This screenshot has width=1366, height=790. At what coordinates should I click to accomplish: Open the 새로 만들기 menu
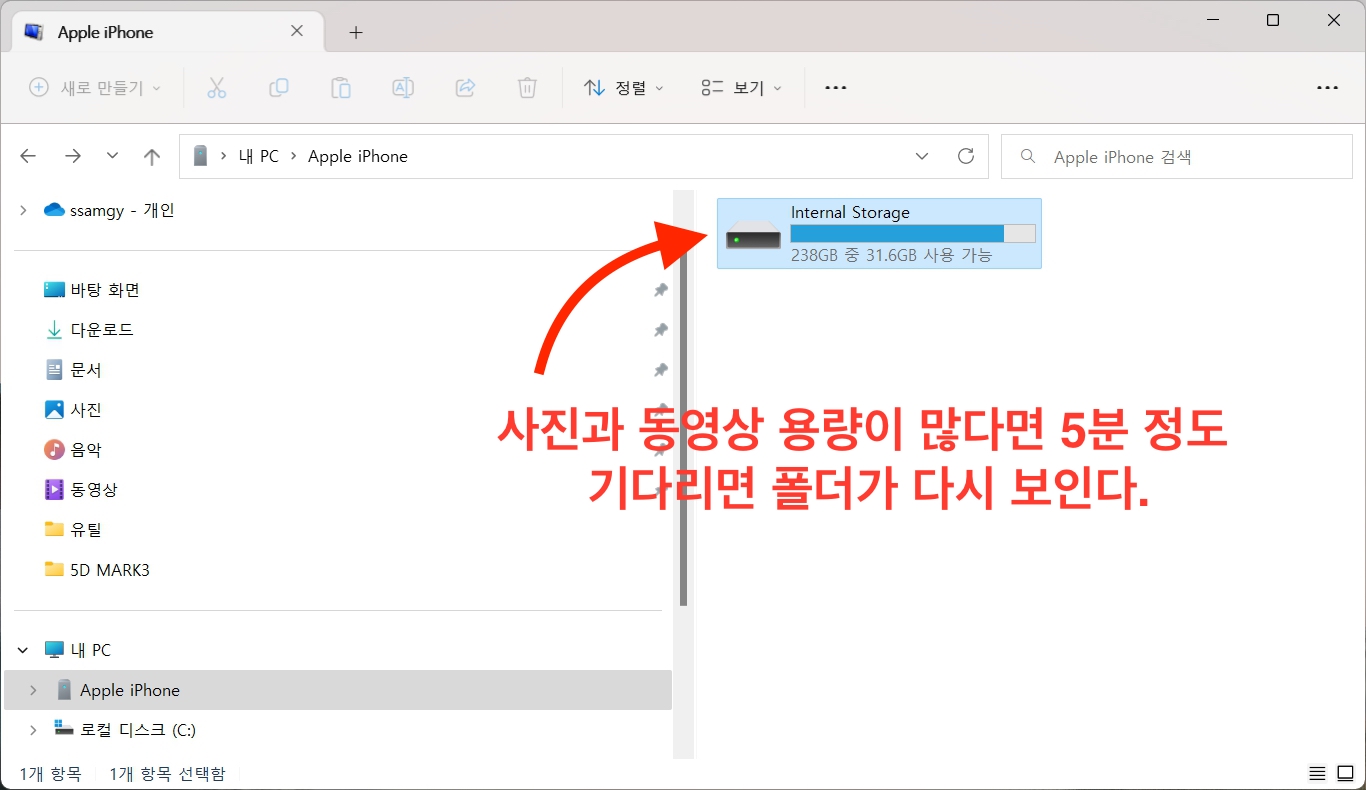coord(95,88)
